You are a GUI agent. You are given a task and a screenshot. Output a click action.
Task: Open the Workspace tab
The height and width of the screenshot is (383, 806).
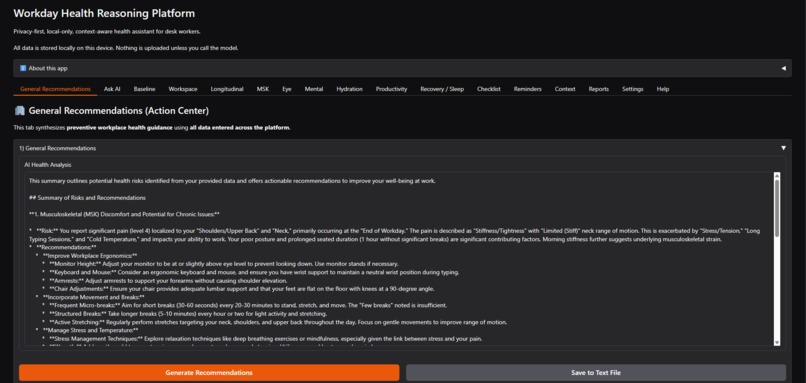click(183, 89)
